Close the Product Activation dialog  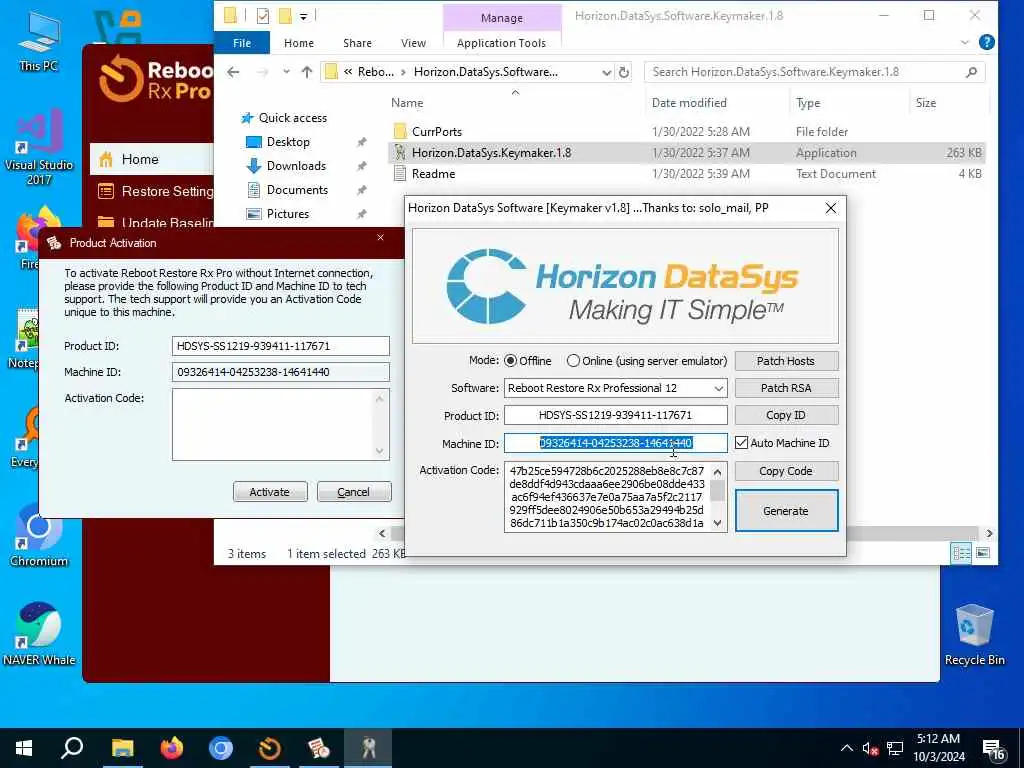[381, 238]
